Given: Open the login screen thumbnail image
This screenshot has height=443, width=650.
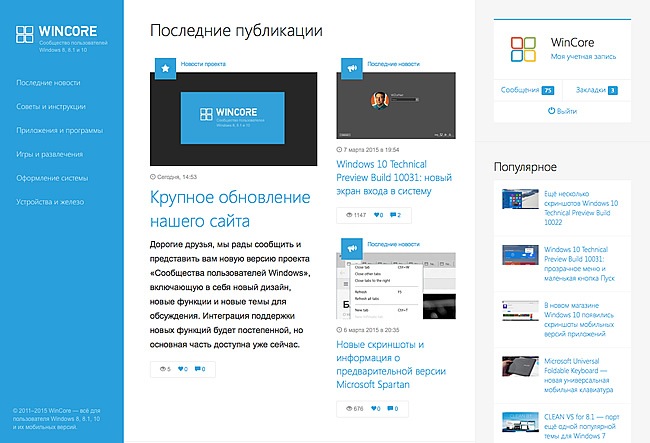Looking at the screenshot, I should pyautogui.click(x=396, y=105).
